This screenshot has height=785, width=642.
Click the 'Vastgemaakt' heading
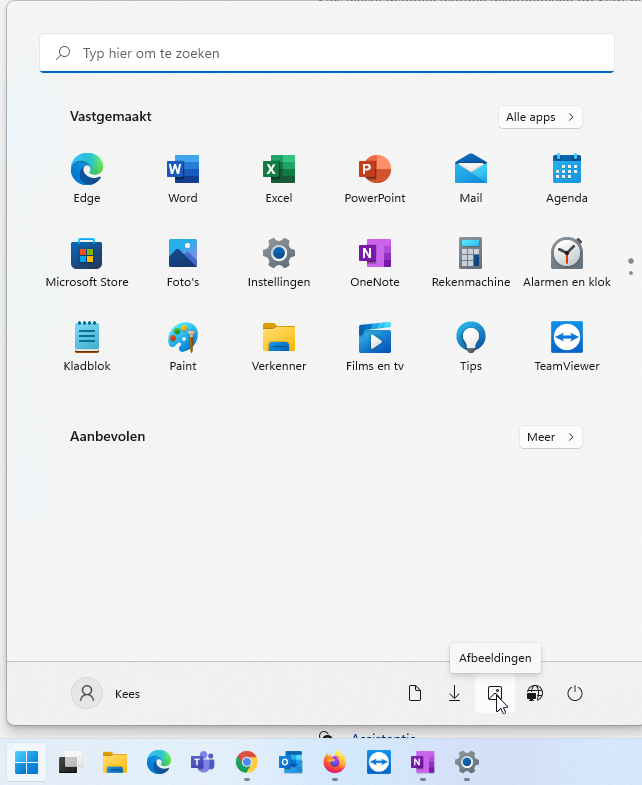(111, 117)
